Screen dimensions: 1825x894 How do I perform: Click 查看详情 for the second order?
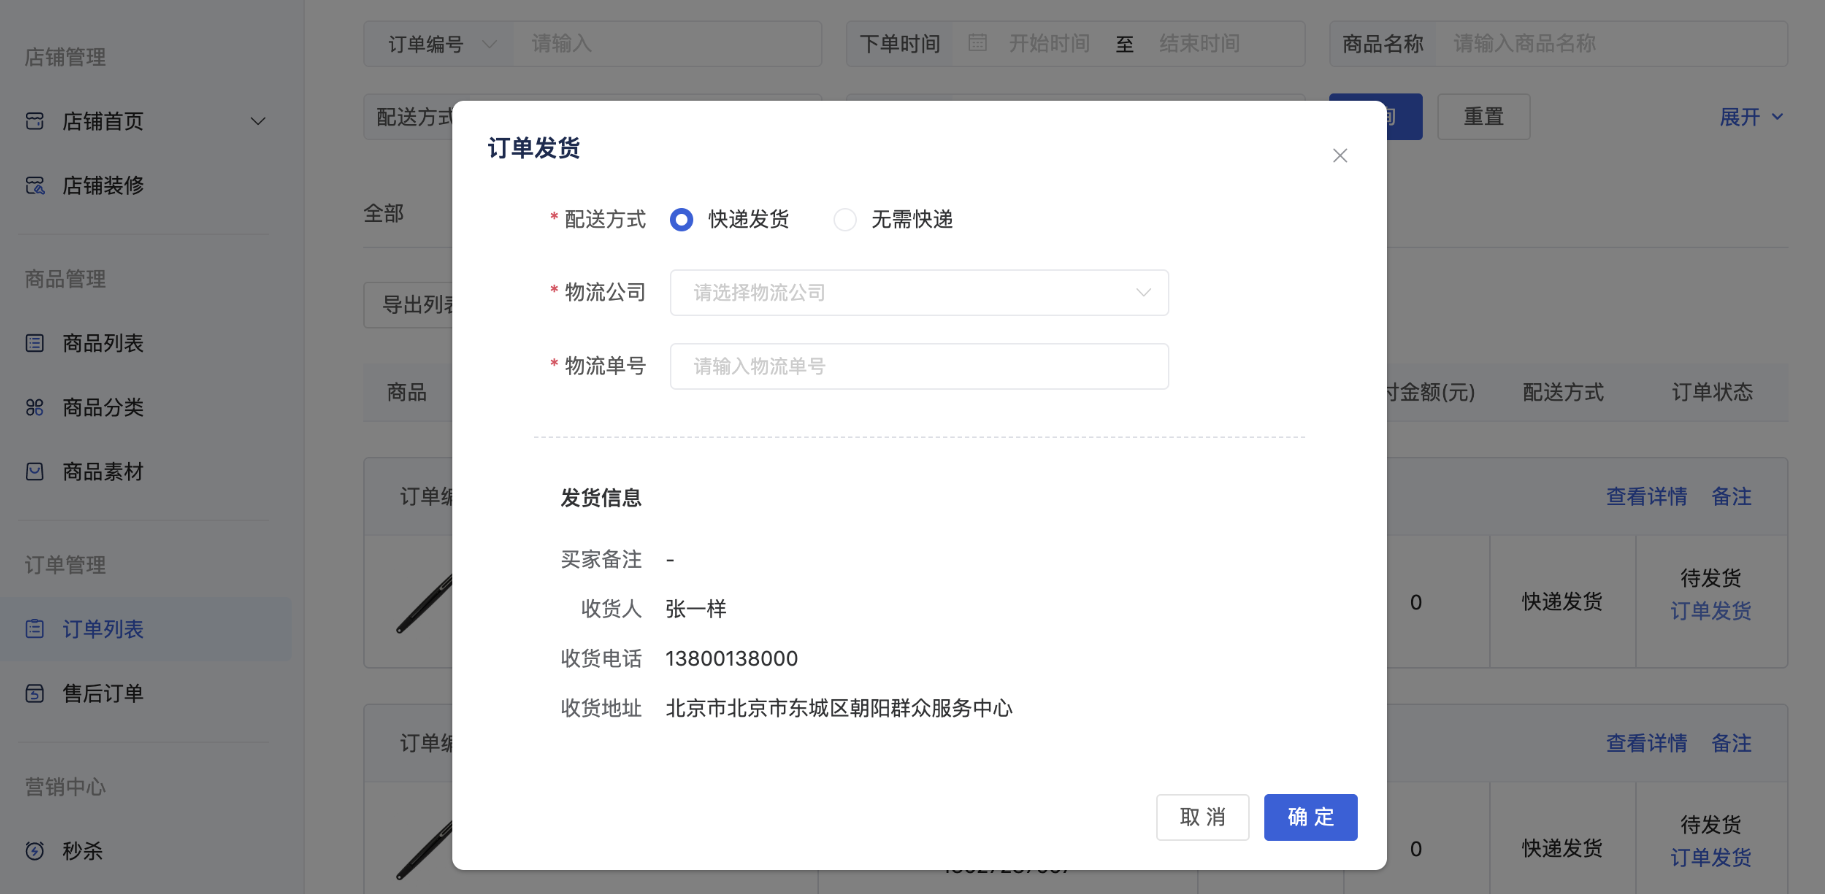click(1646, 744)
